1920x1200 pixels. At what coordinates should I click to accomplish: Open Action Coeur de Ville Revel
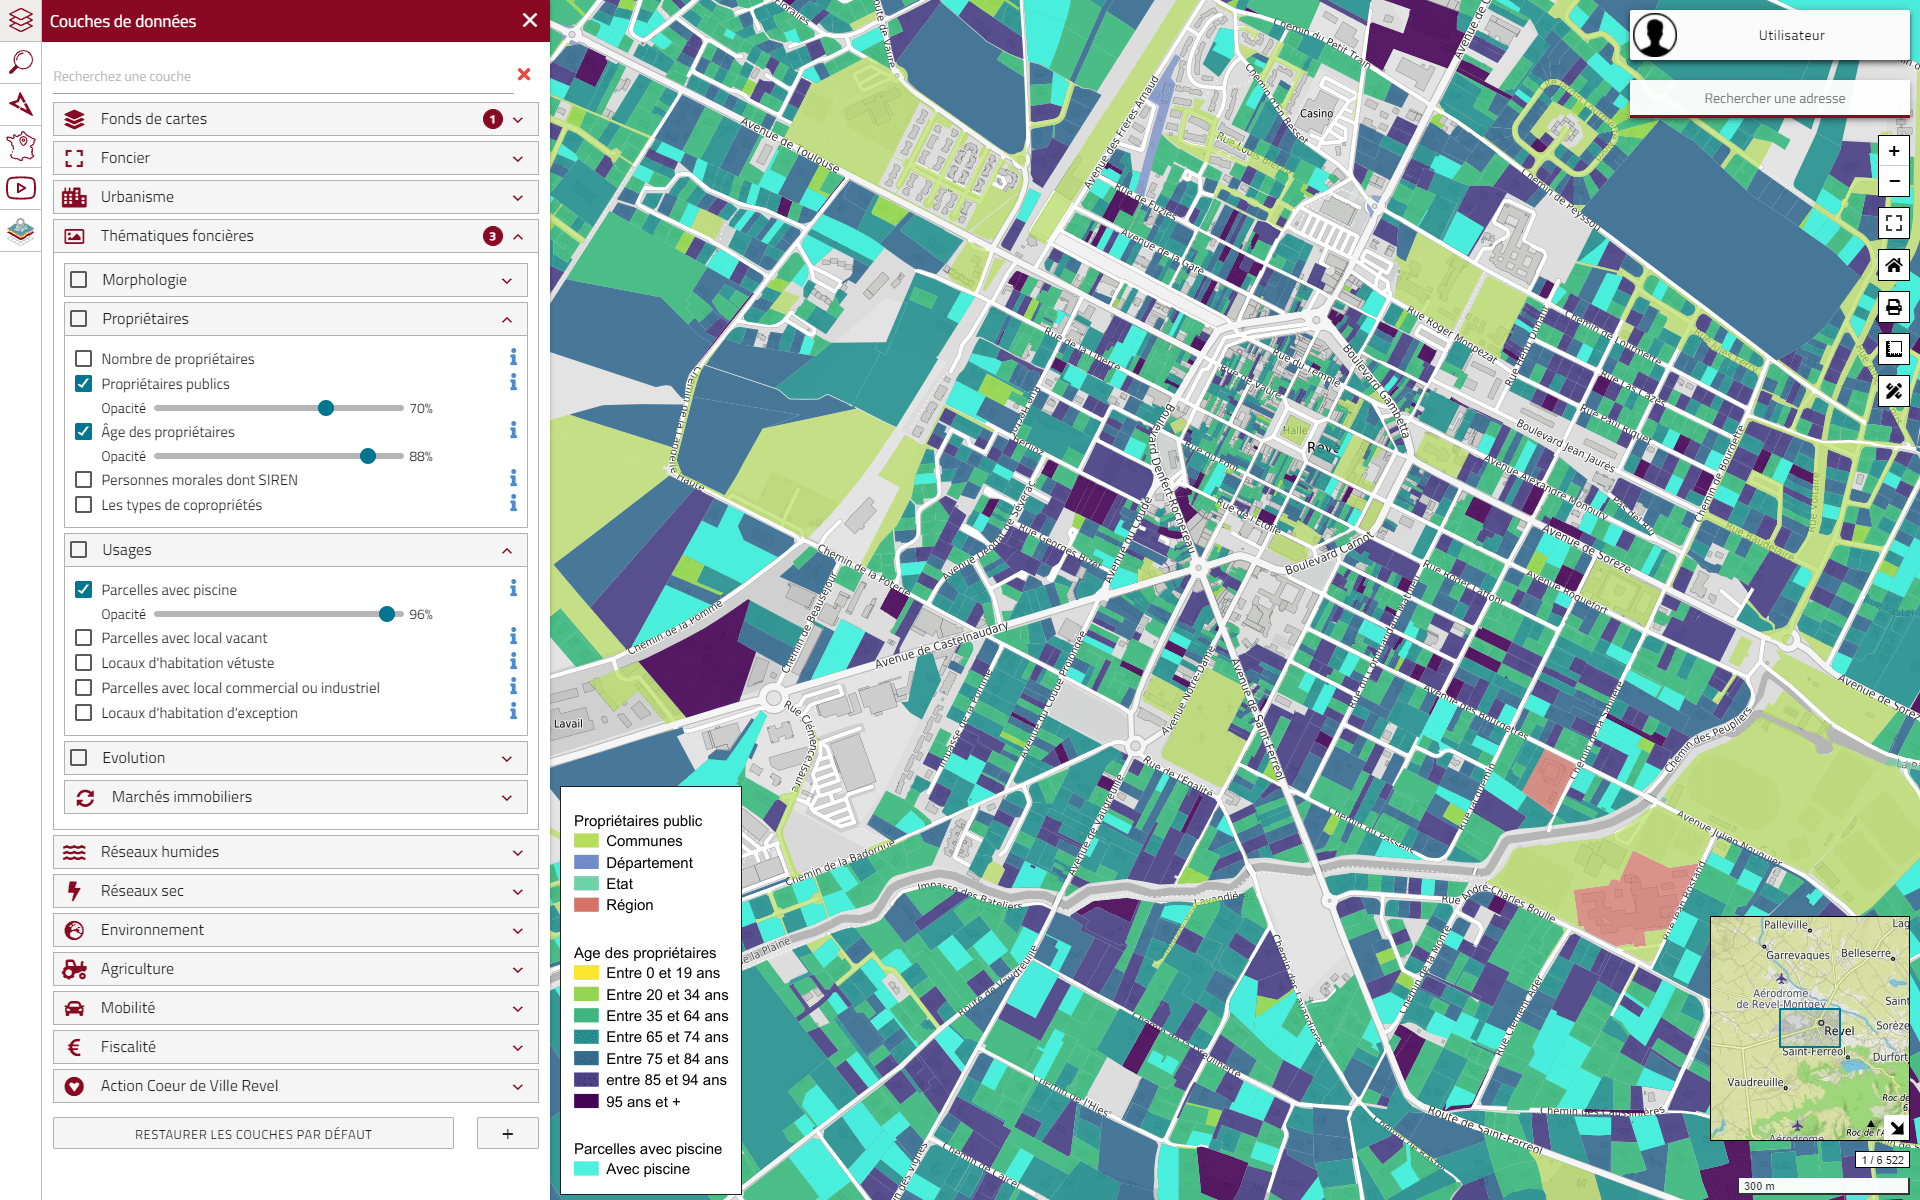[x=296, y=1086]
